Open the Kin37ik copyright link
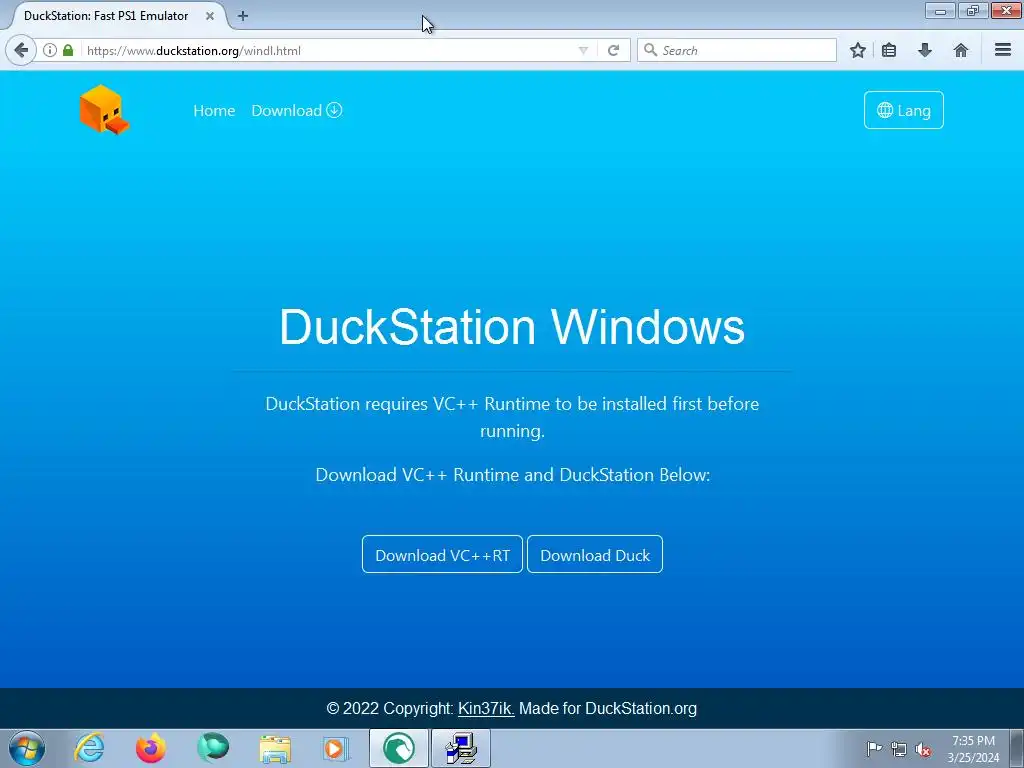Screen dimensions: 1024x768 486,709
